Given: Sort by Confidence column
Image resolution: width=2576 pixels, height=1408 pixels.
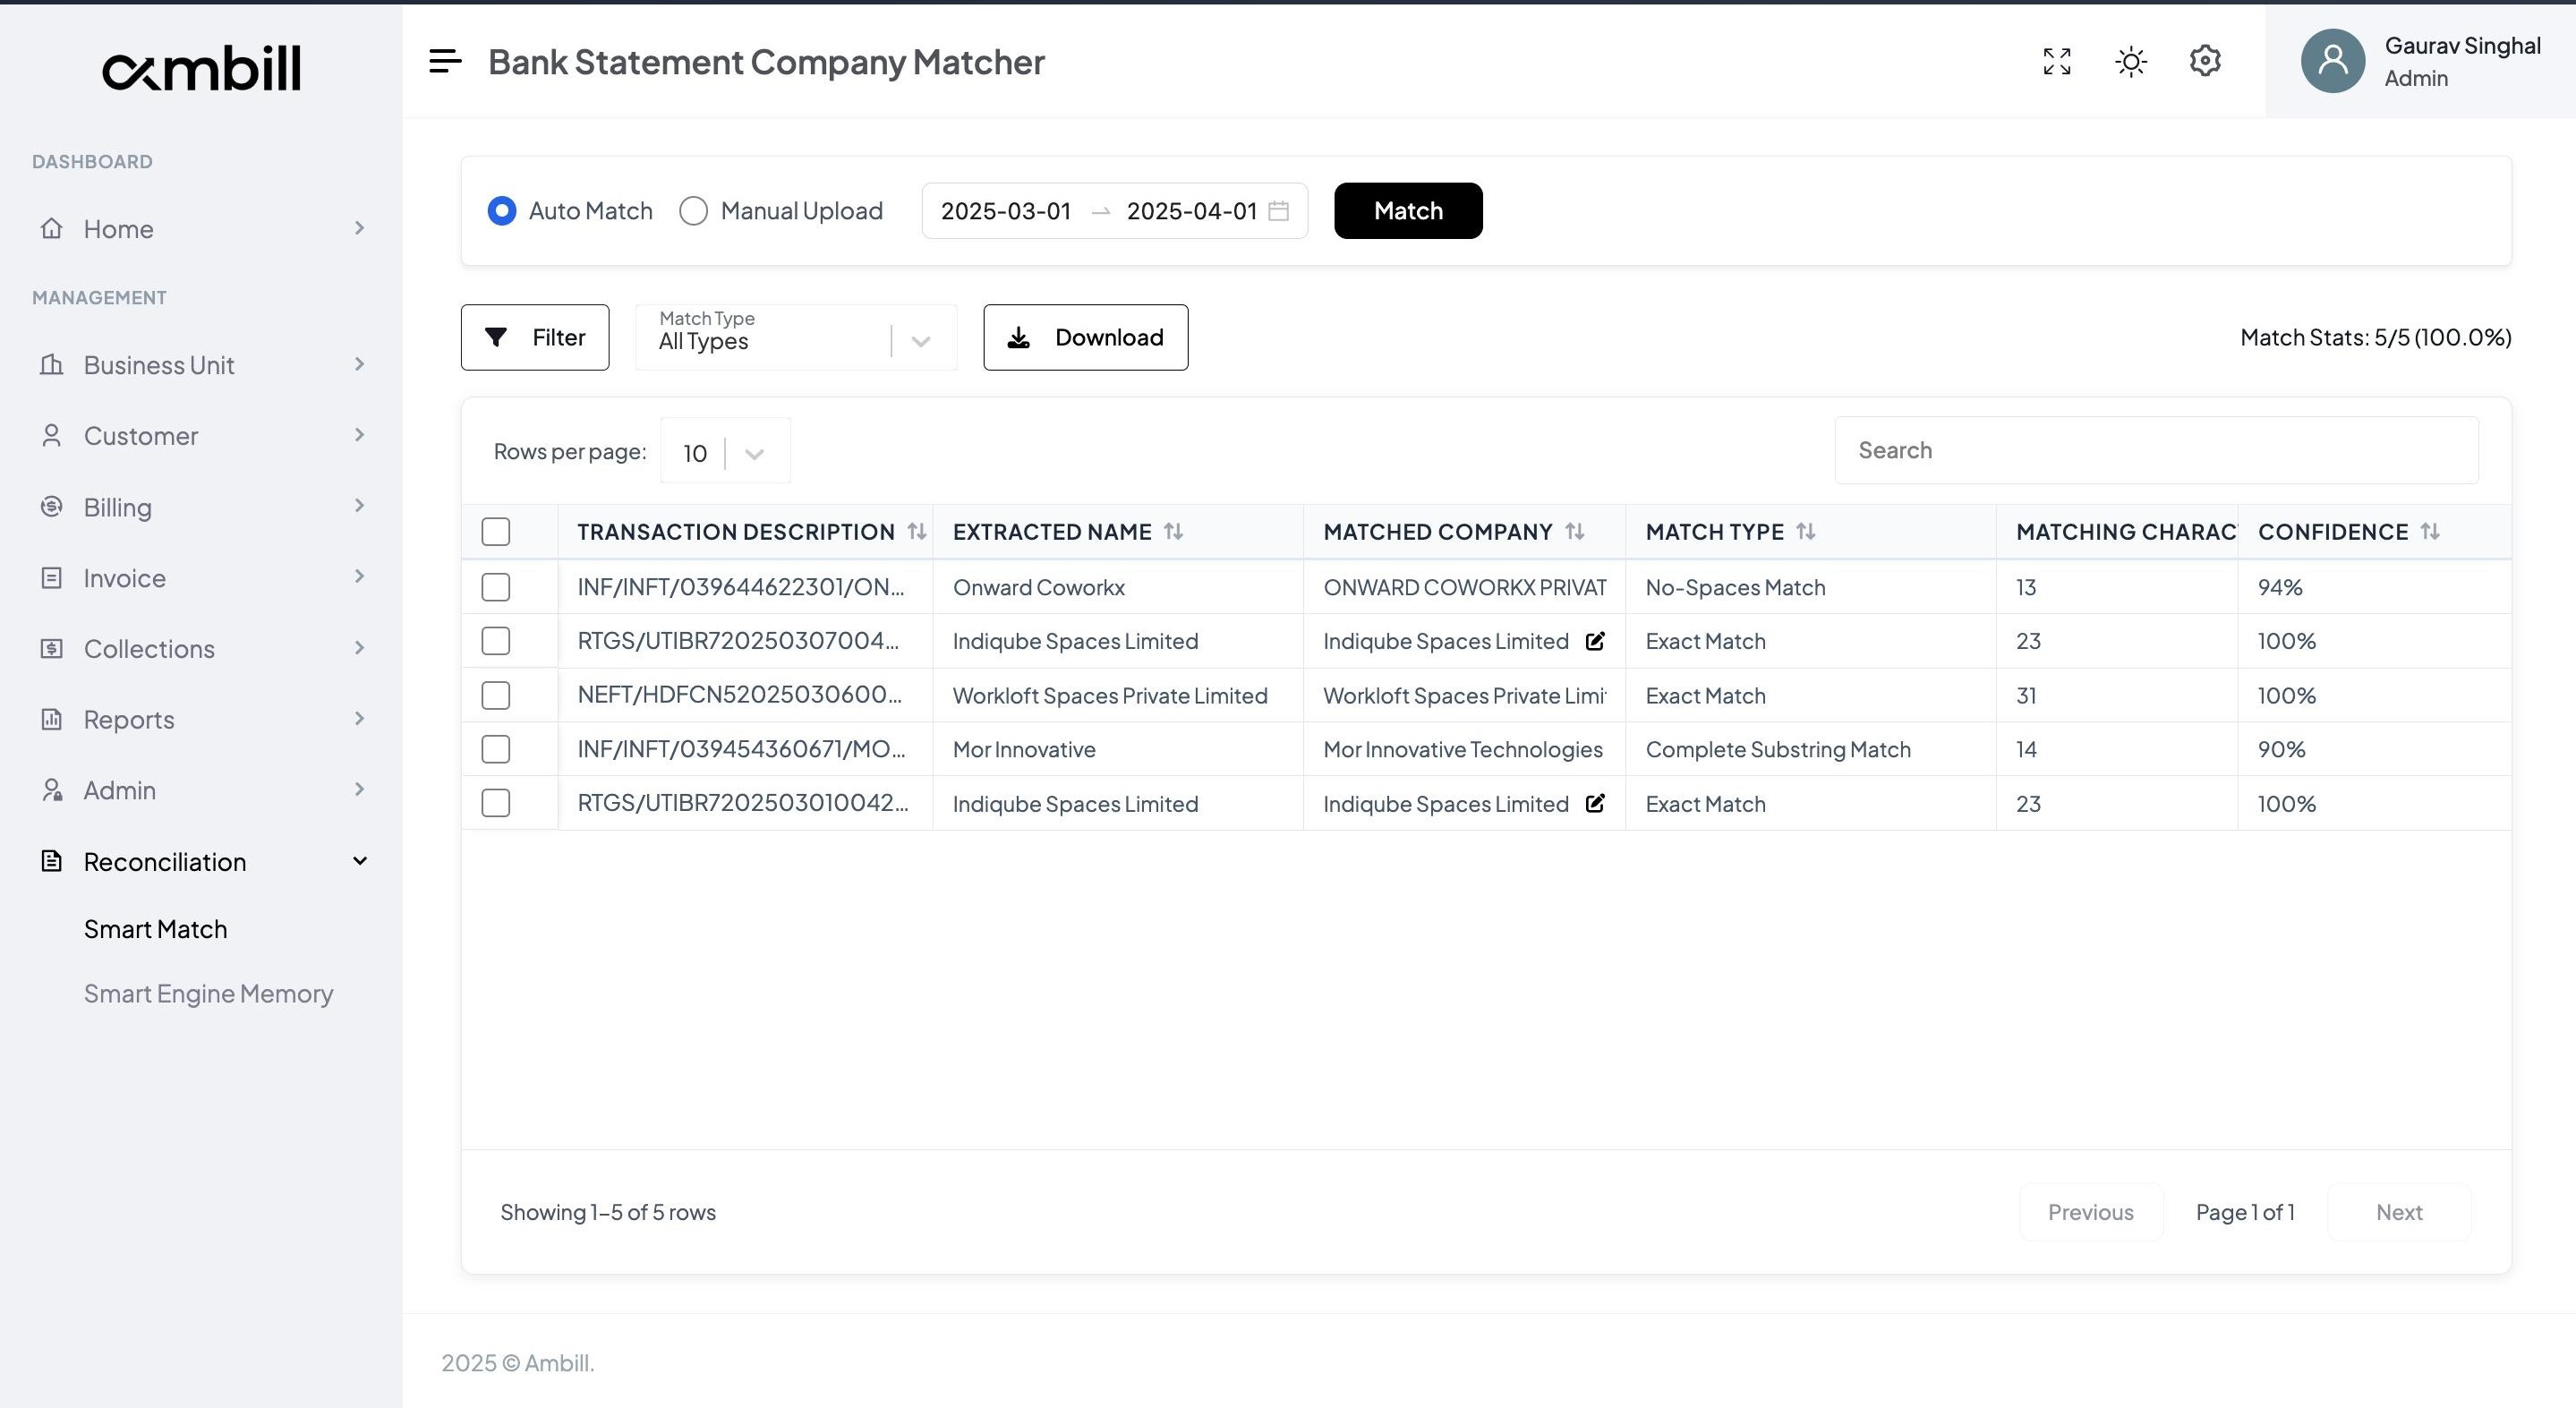Looking at the screenshot, I should (2430, 532).
